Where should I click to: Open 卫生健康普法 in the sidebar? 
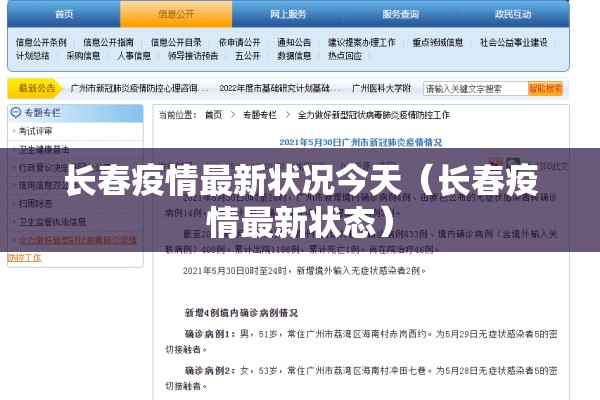click(44, 149)
